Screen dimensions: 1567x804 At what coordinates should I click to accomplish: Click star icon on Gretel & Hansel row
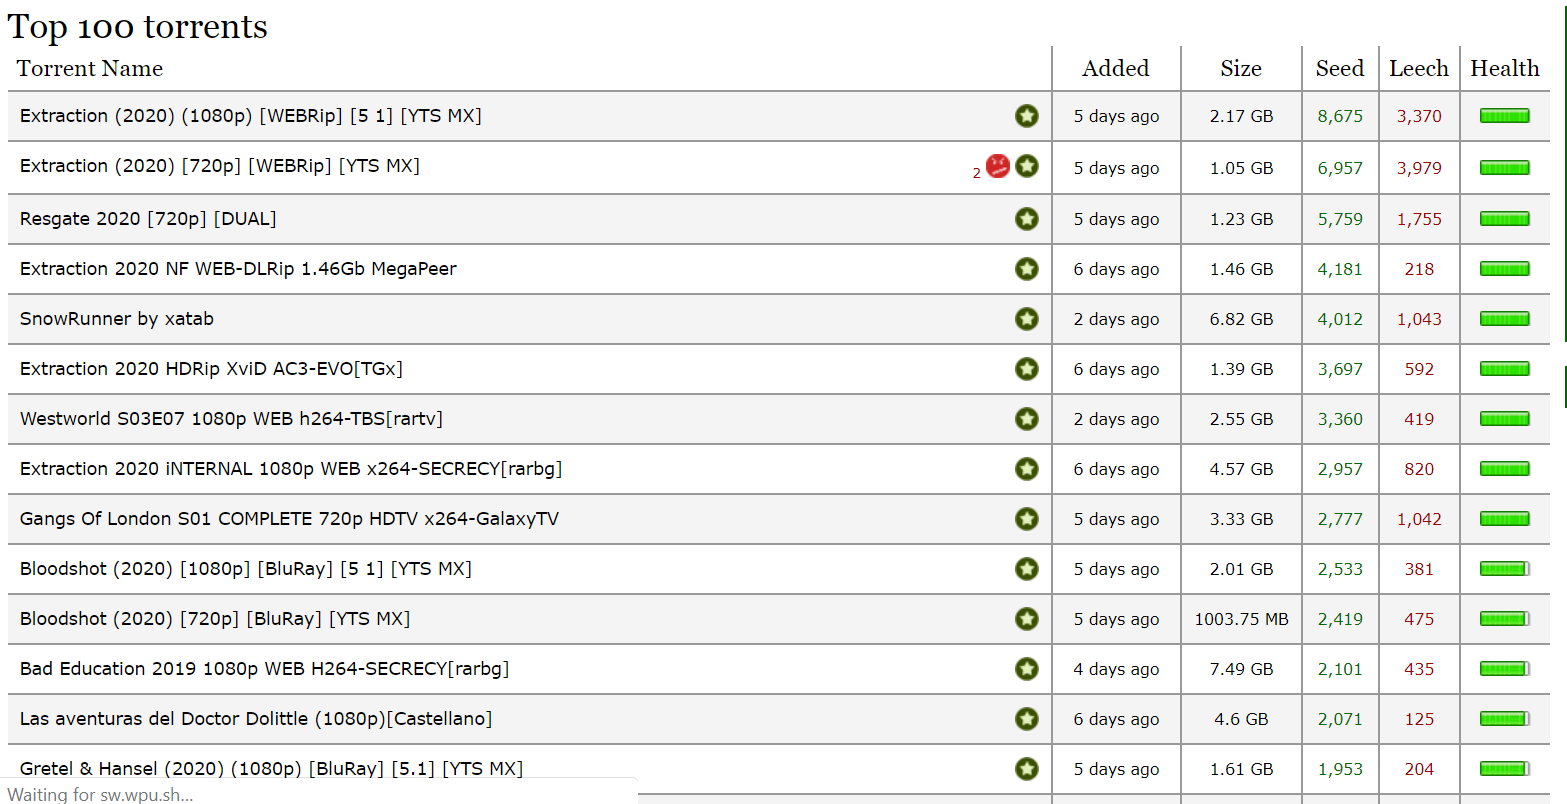[x=1027, y=769]
